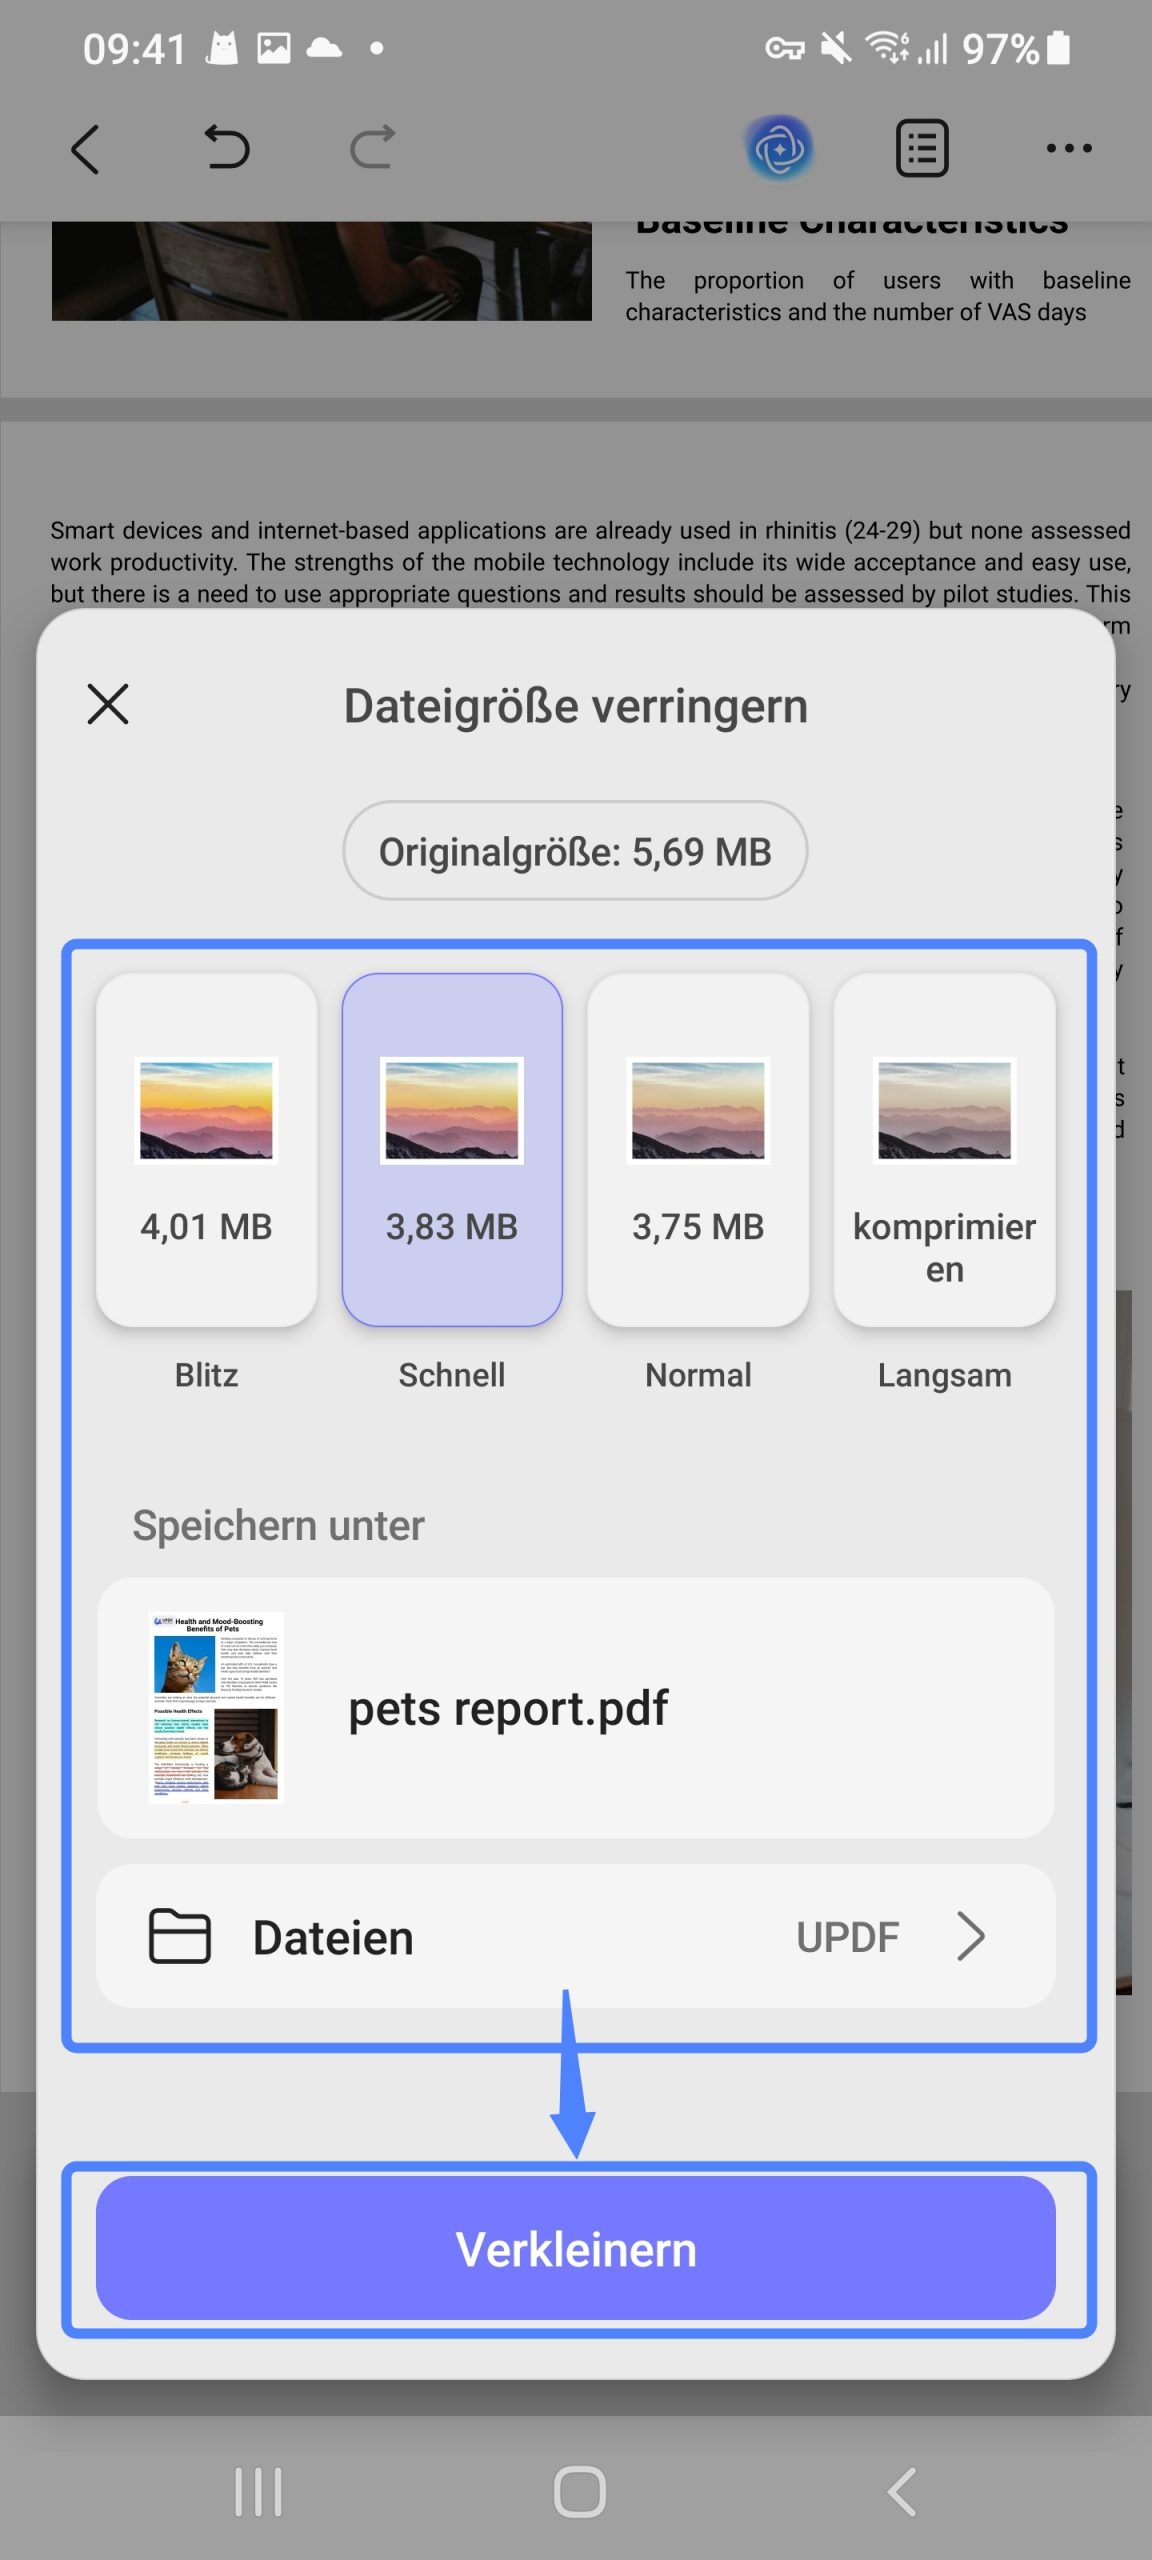Image resolution: width=1152 pixels, height=2560 pixels.
Task: Tap the image notification icon
Action: click(x=274, y=48)
